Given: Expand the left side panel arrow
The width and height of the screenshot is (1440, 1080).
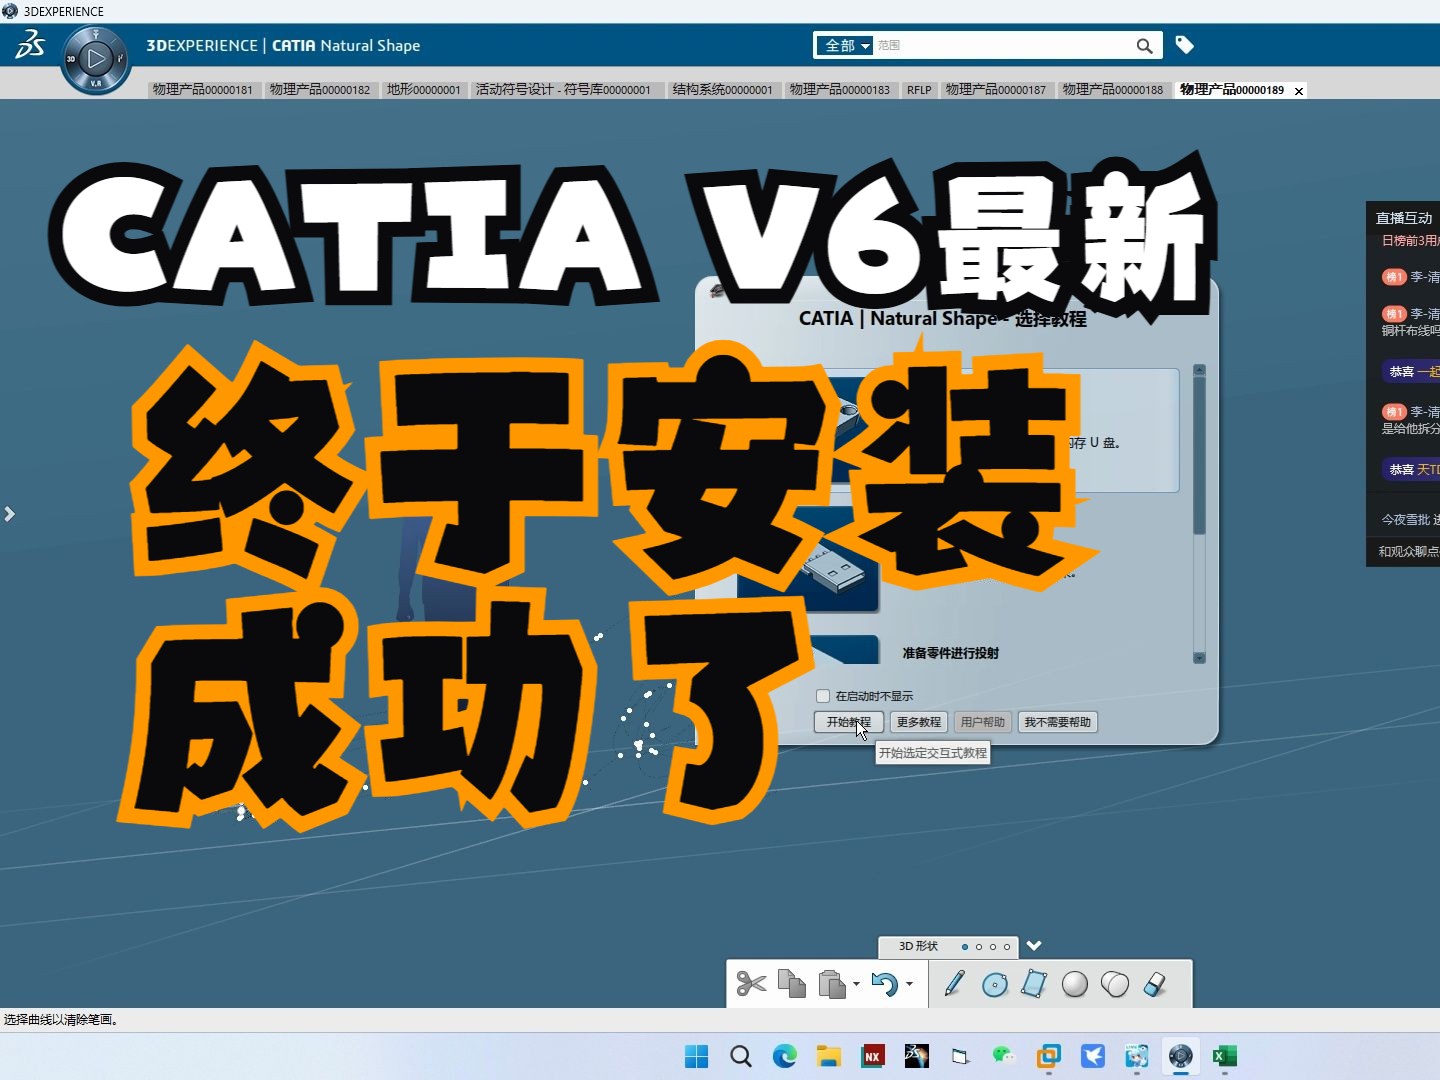Looking at the screenshot, I should [x=9, y=514].
